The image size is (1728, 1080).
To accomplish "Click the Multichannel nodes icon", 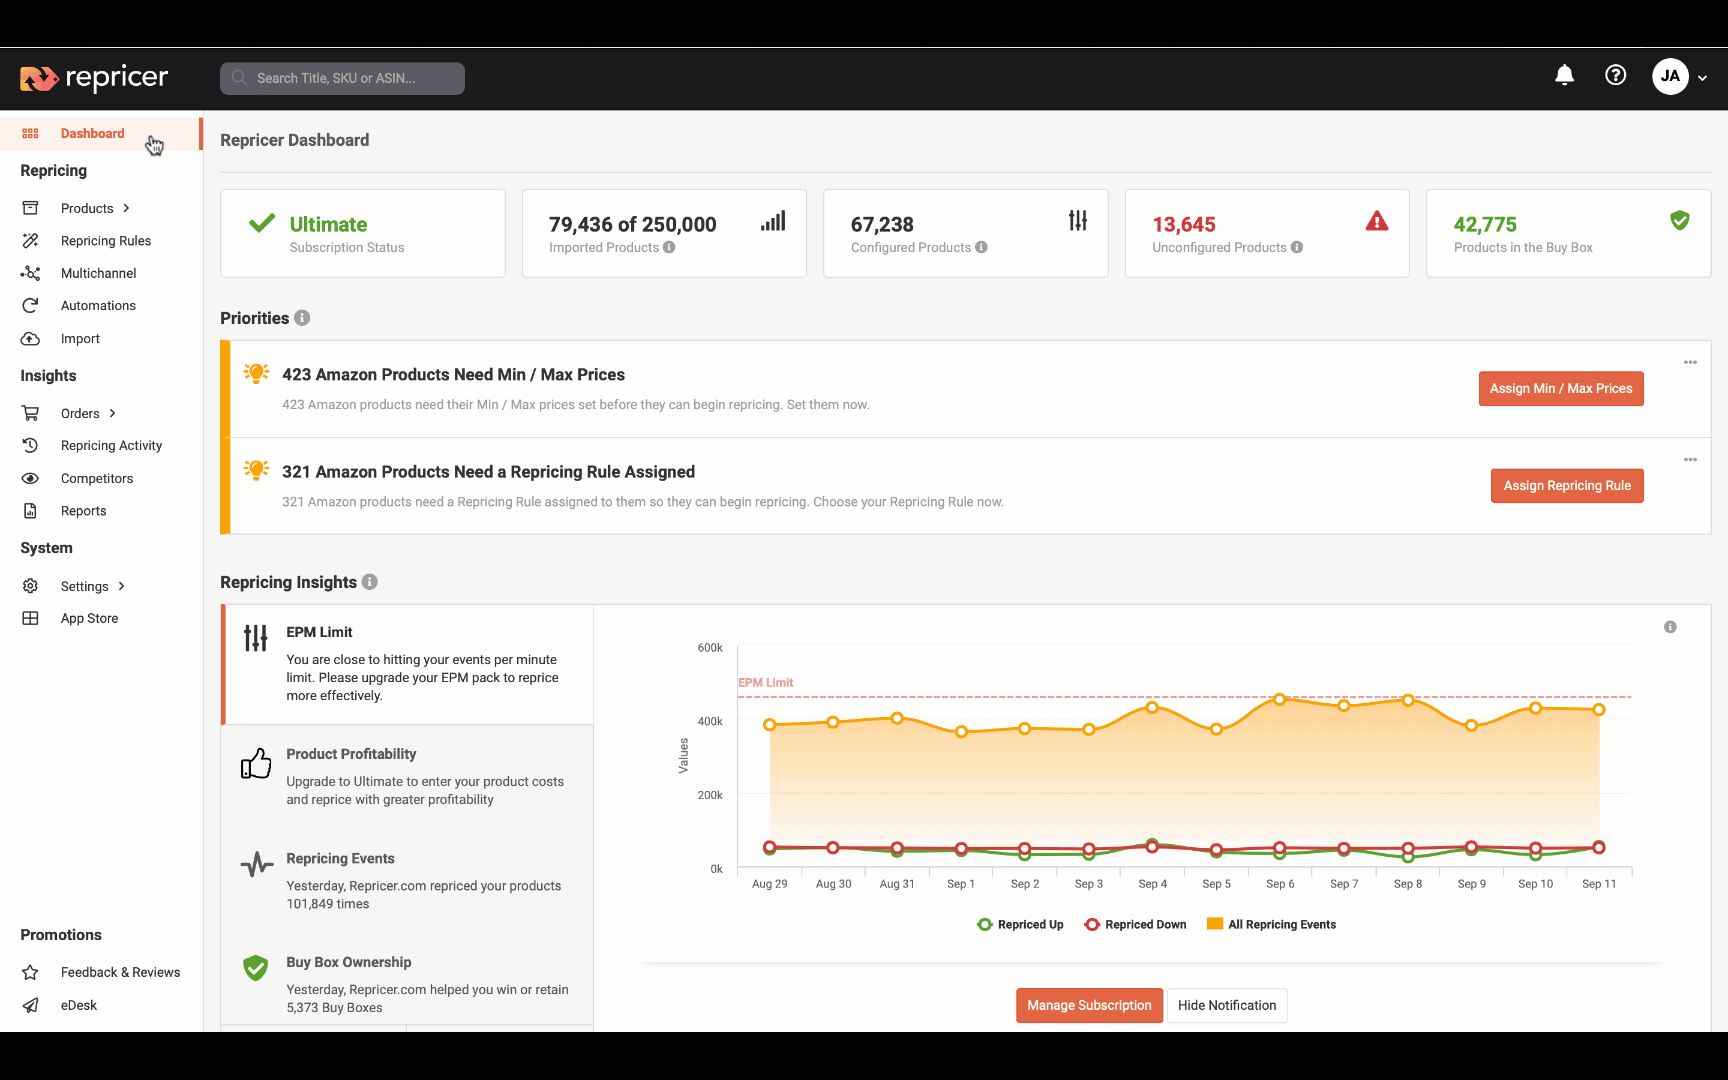I will (30, 273).
